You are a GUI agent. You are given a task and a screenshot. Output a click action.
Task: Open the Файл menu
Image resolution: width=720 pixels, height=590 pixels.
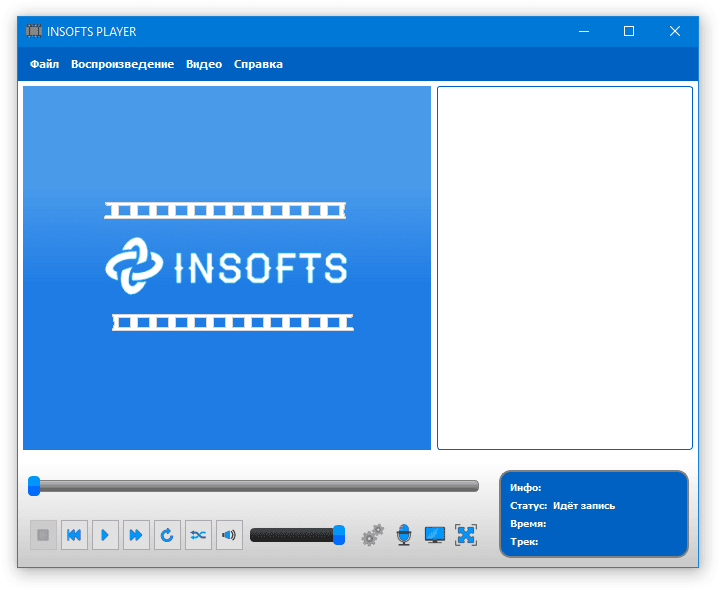click(x=45, y=64)
